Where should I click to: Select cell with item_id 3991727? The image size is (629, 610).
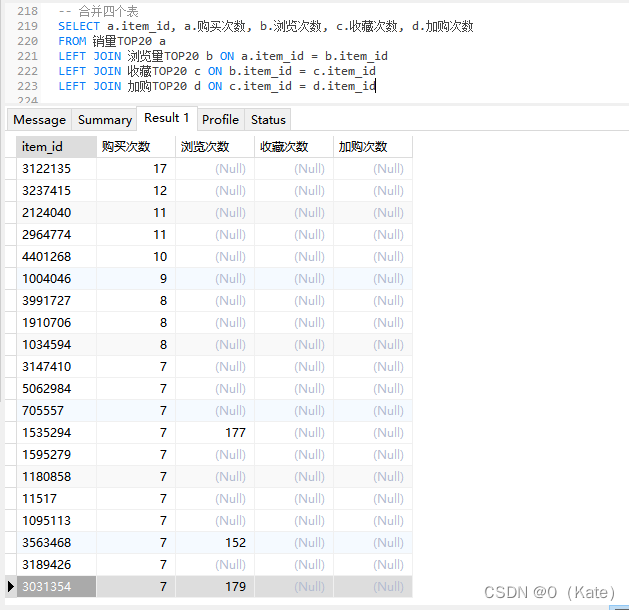click(x=56, y=301)
